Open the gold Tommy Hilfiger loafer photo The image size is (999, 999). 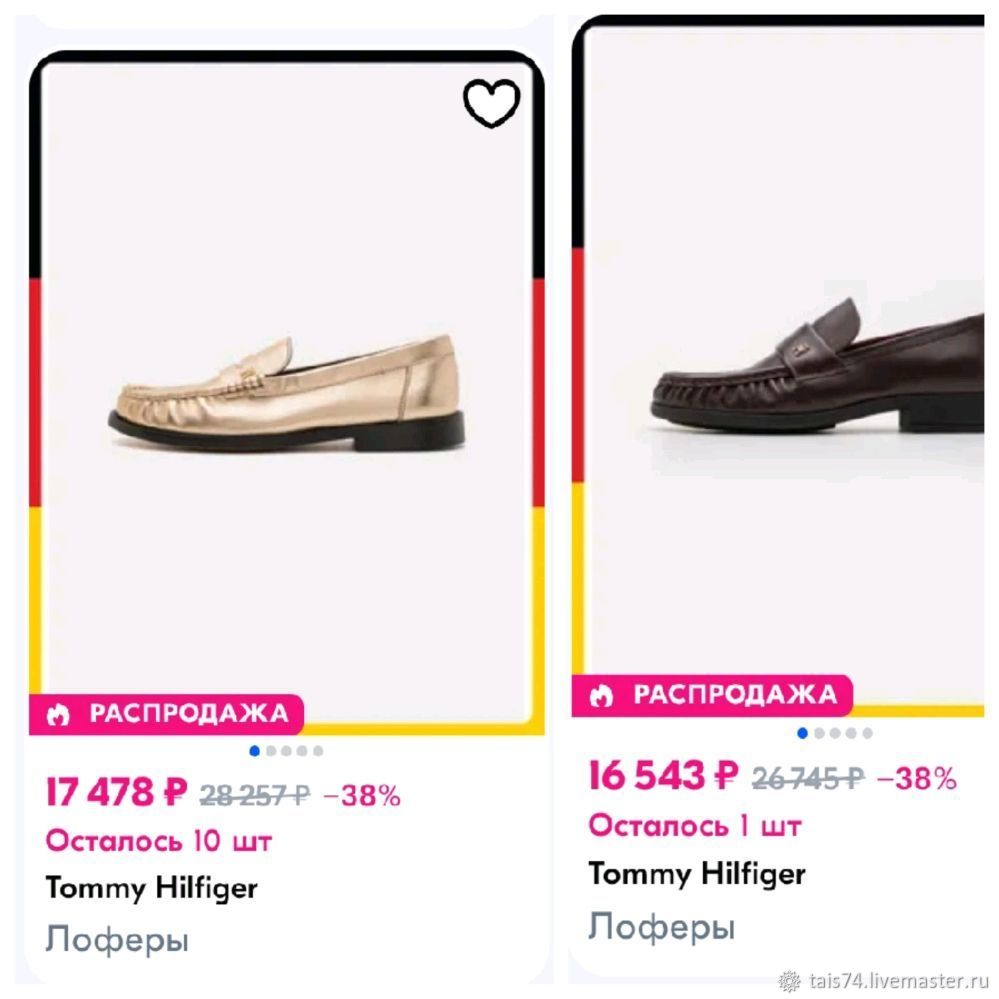[287, 395]
